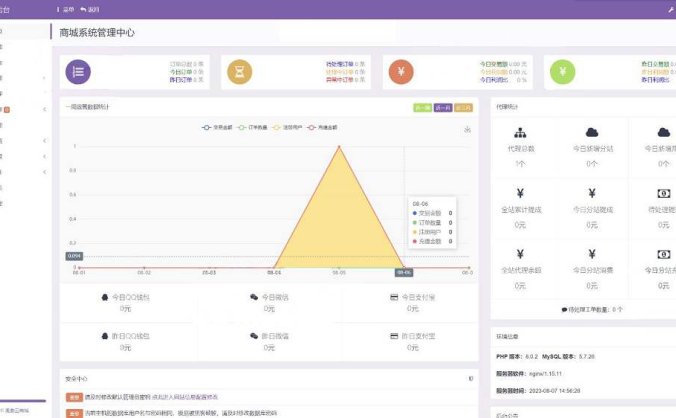The width and height of the screenshot is (676, 418).
Task: Click the green yen circle icon
Action: click(563, 72)
